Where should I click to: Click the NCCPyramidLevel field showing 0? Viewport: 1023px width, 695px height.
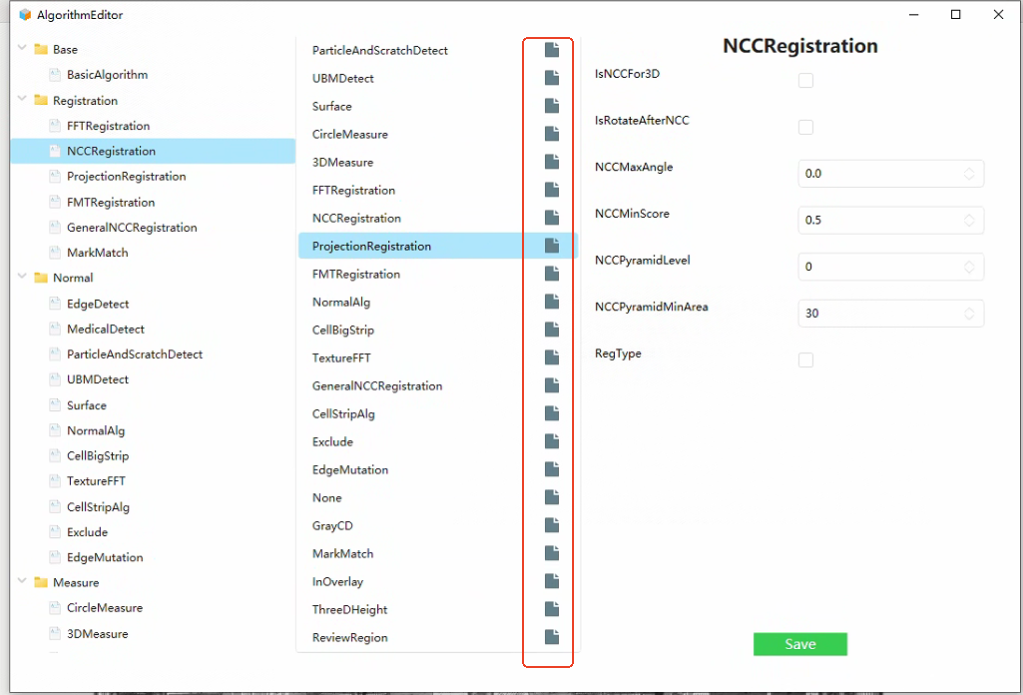891,267
